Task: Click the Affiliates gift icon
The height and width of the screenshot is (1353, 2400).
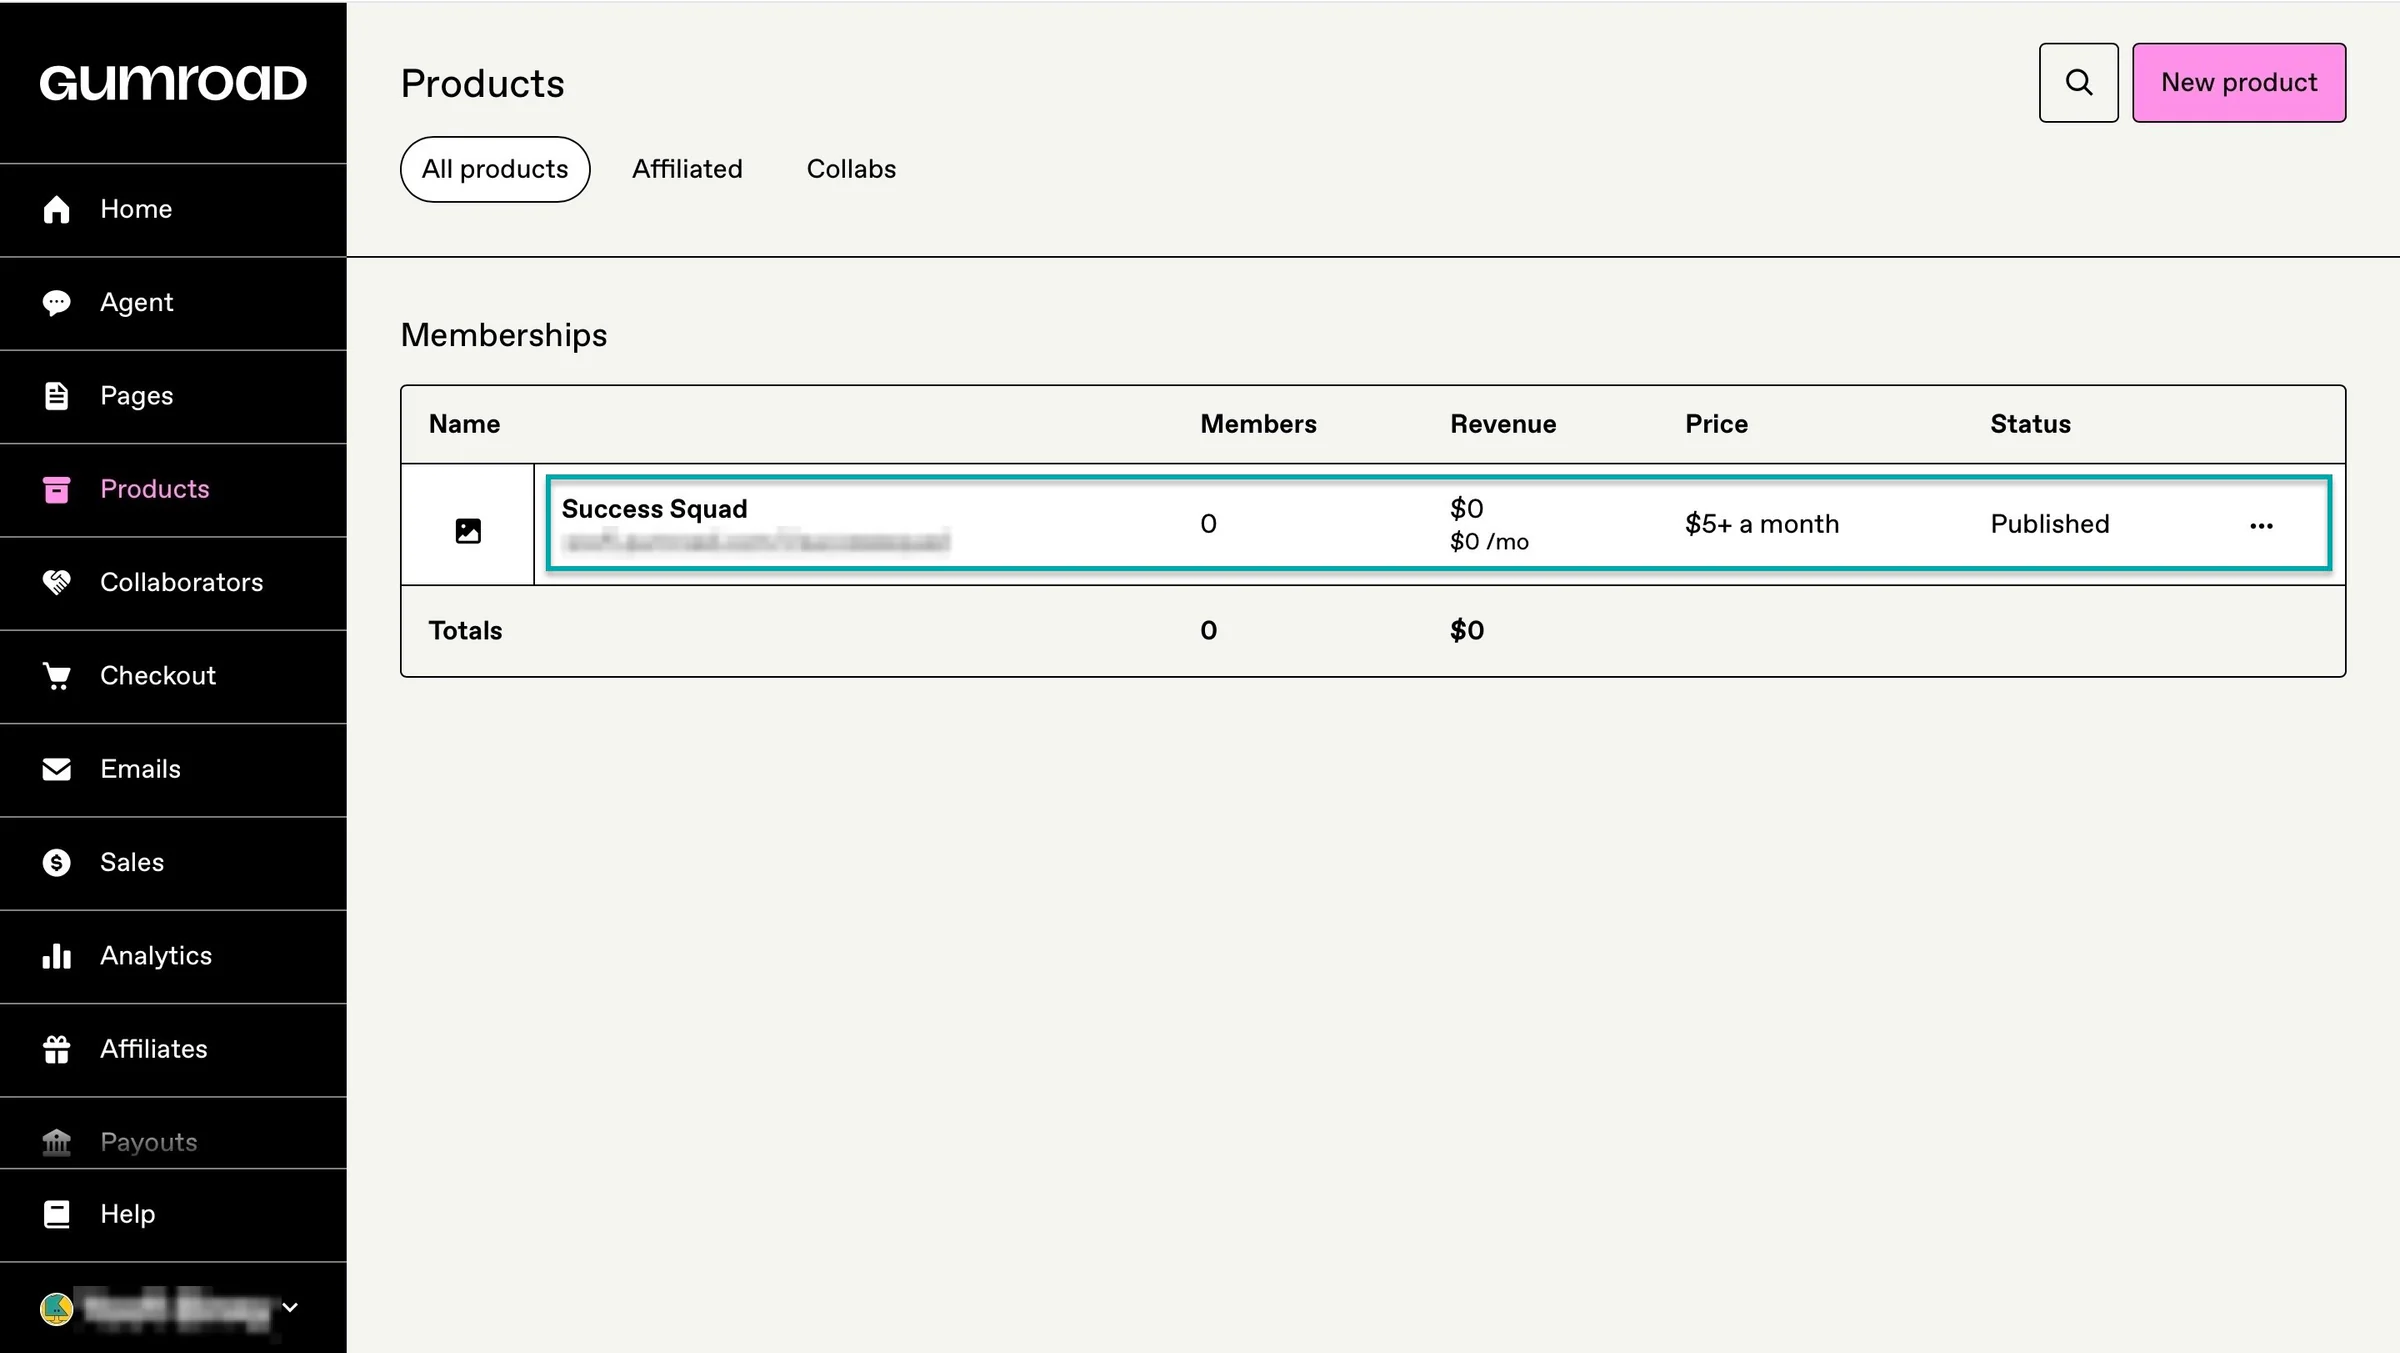Action: point(57,1049)
